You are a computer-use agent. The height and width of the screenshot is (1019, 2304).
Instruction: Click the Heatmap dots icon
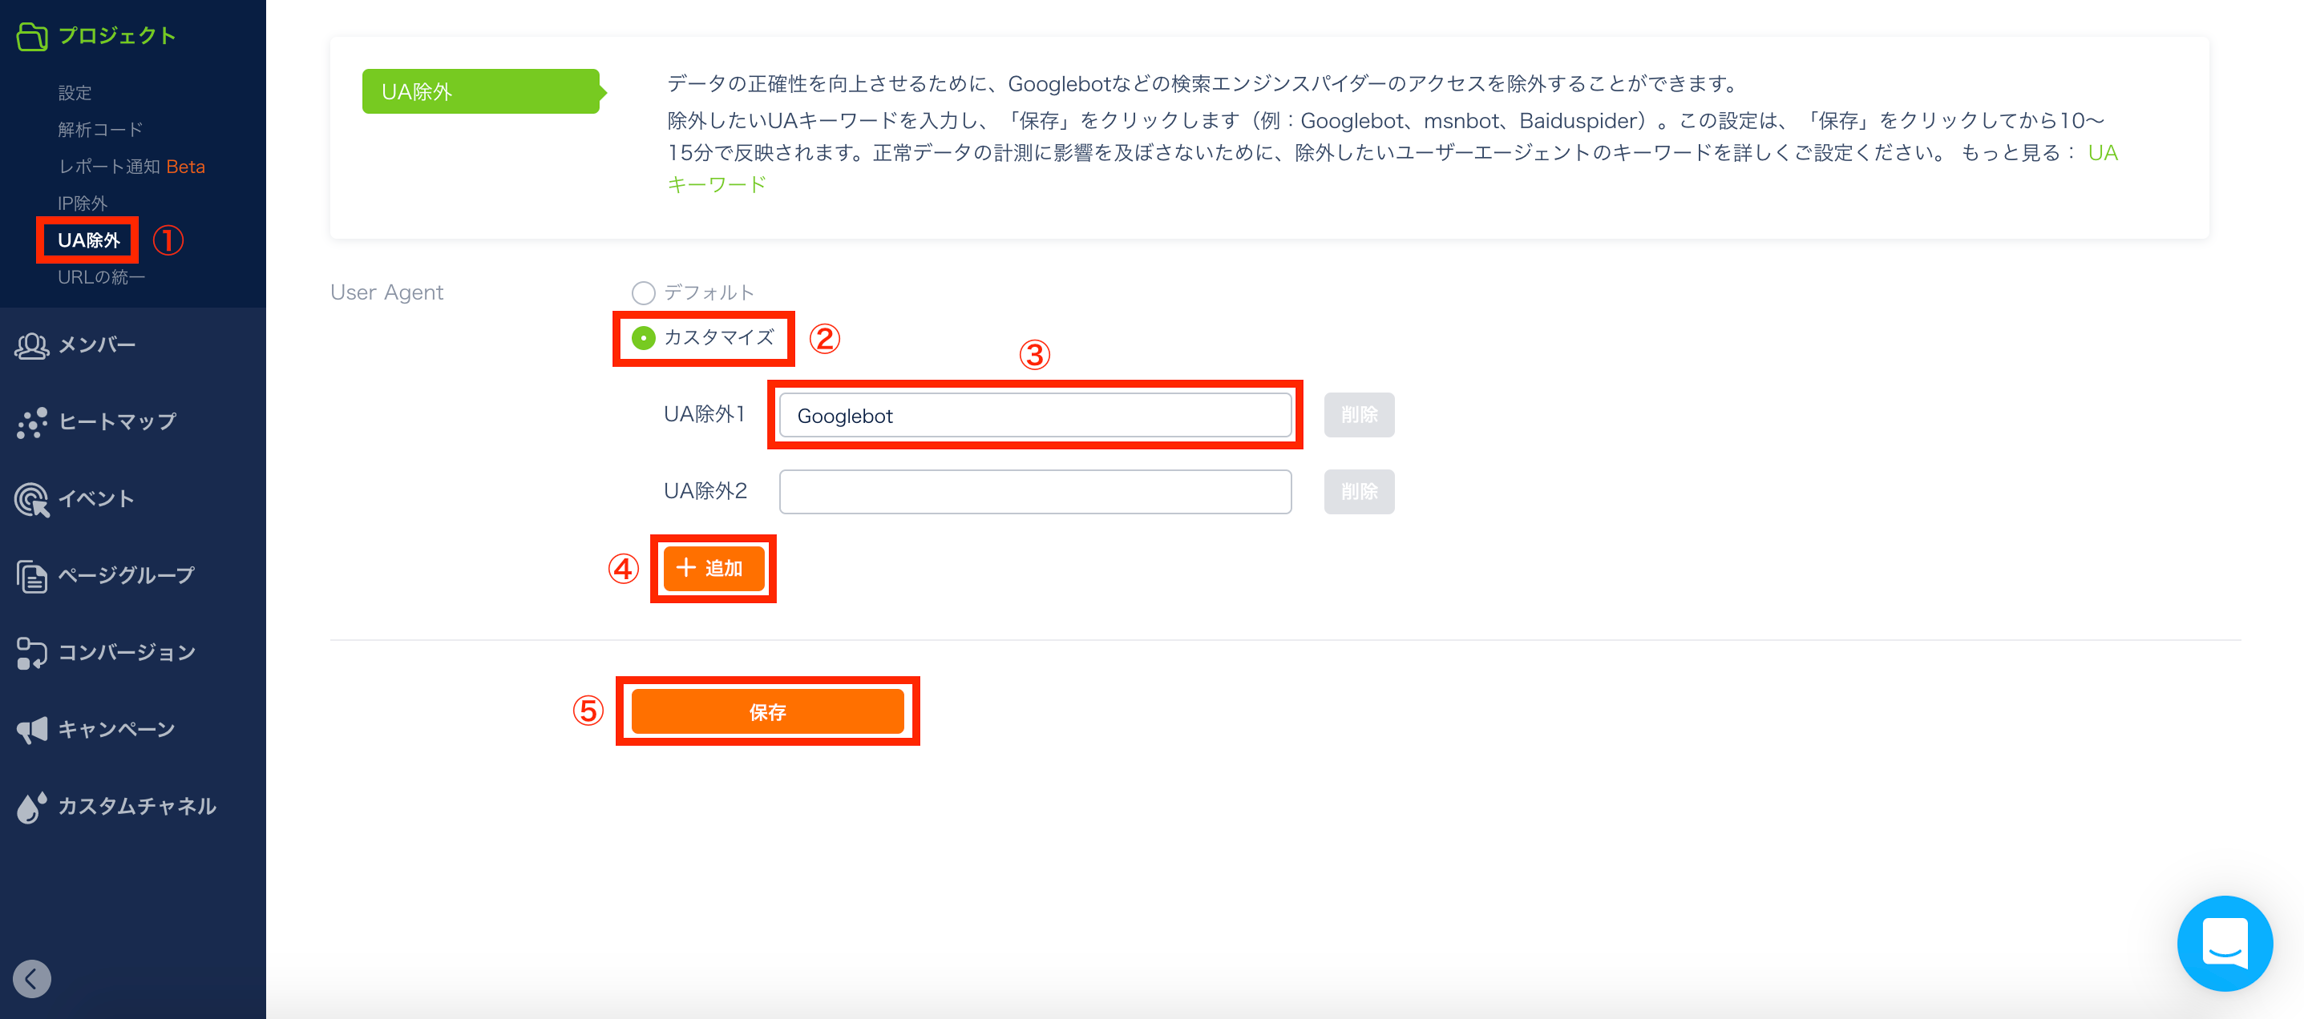(x=32, y=423)
